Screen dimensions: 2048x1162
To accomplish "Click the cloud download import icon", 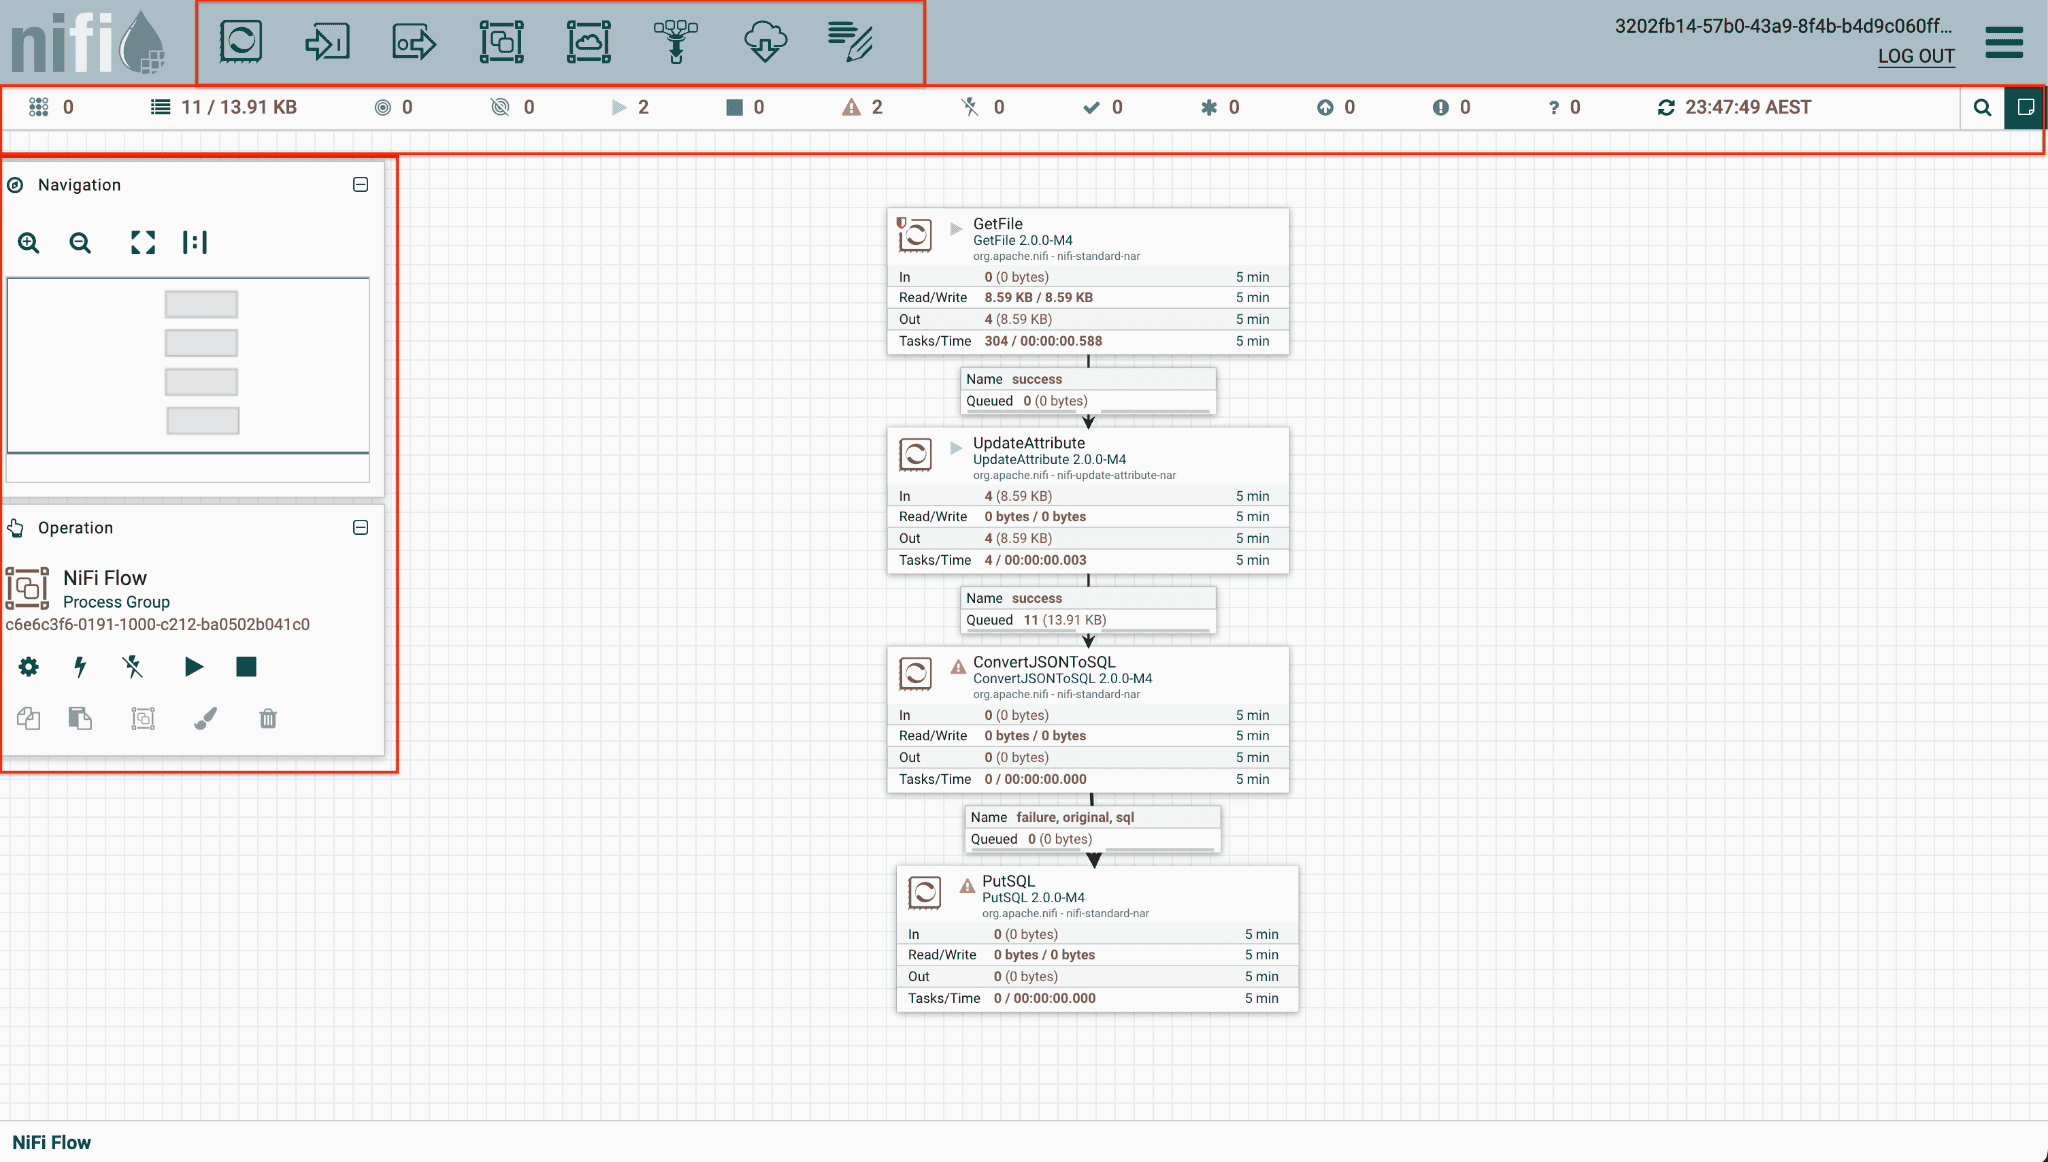I will click(765, 42).
